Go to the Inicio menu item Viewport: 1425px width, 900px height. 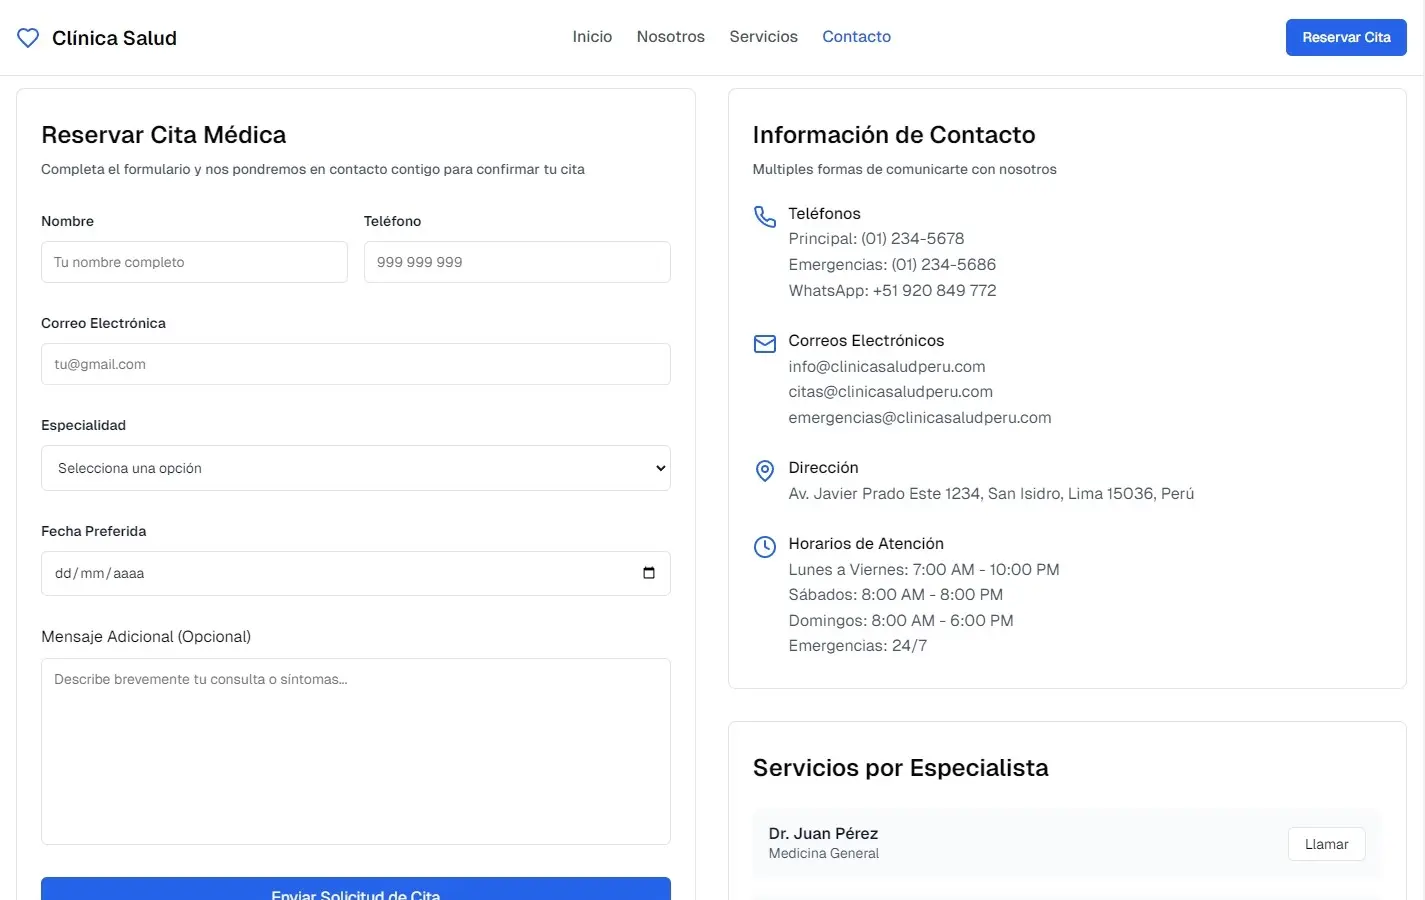pos(592,37)
